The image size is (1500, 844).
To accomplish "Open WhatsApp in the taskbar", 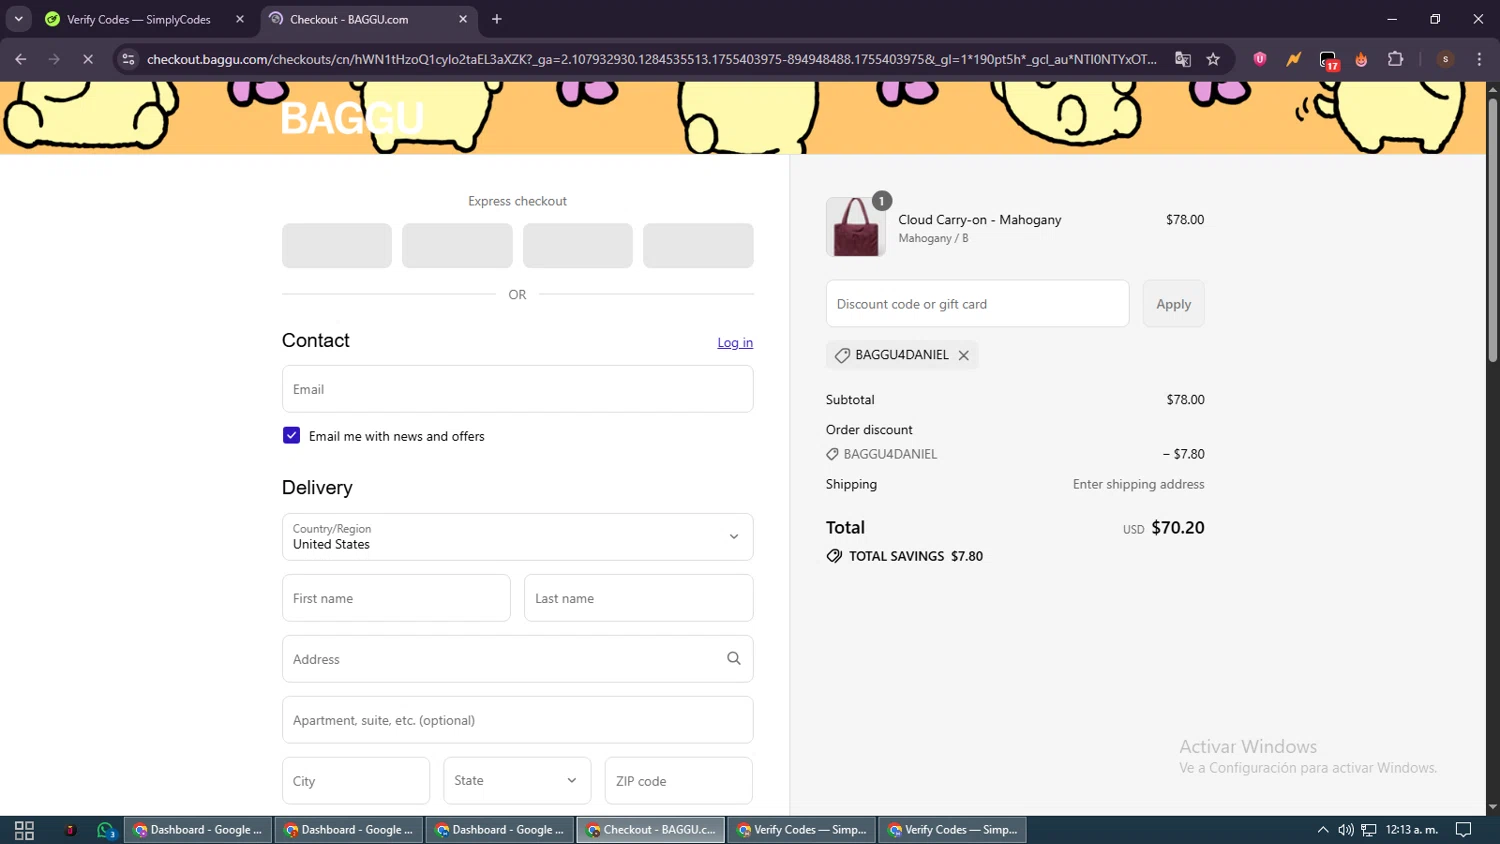I will [x=106, y=830].
